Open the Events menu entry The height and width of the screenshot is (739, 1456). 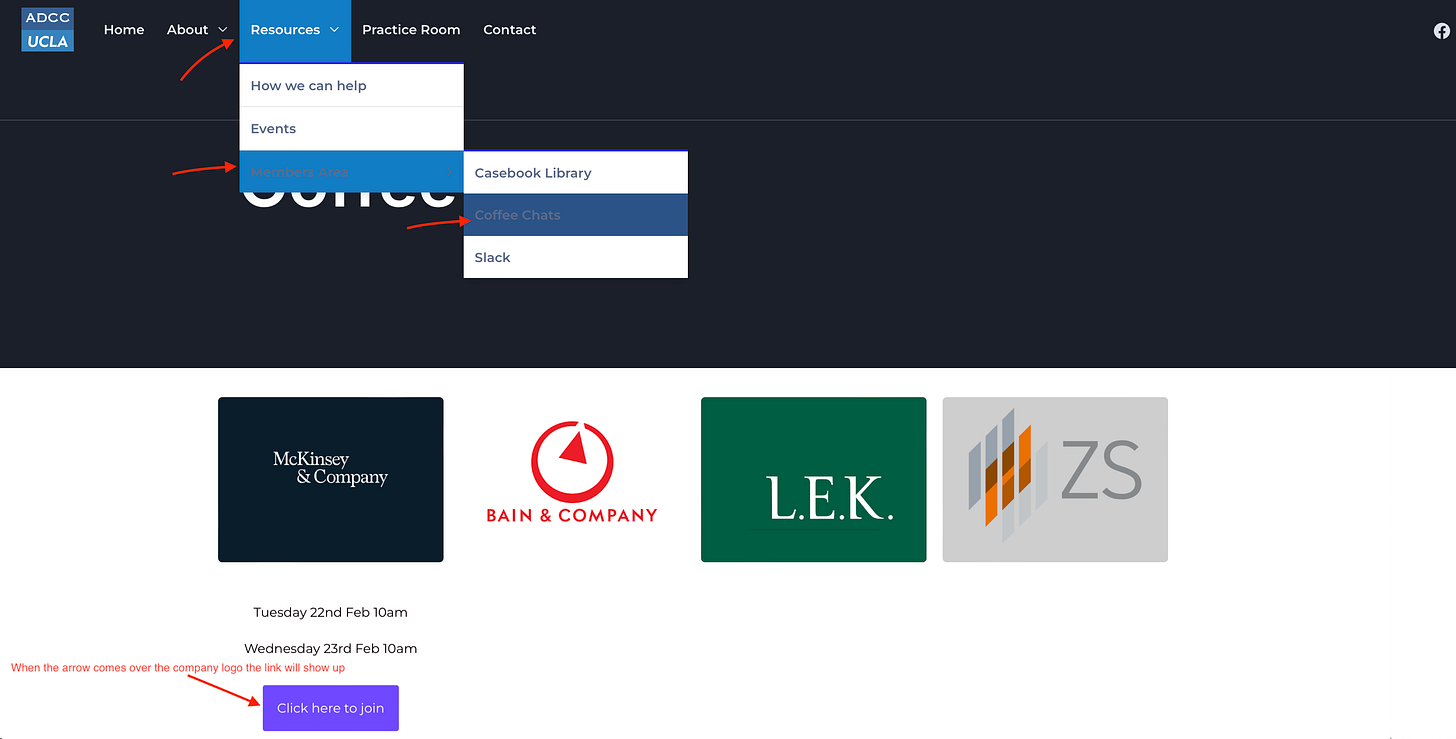click(x=351, y=129)
